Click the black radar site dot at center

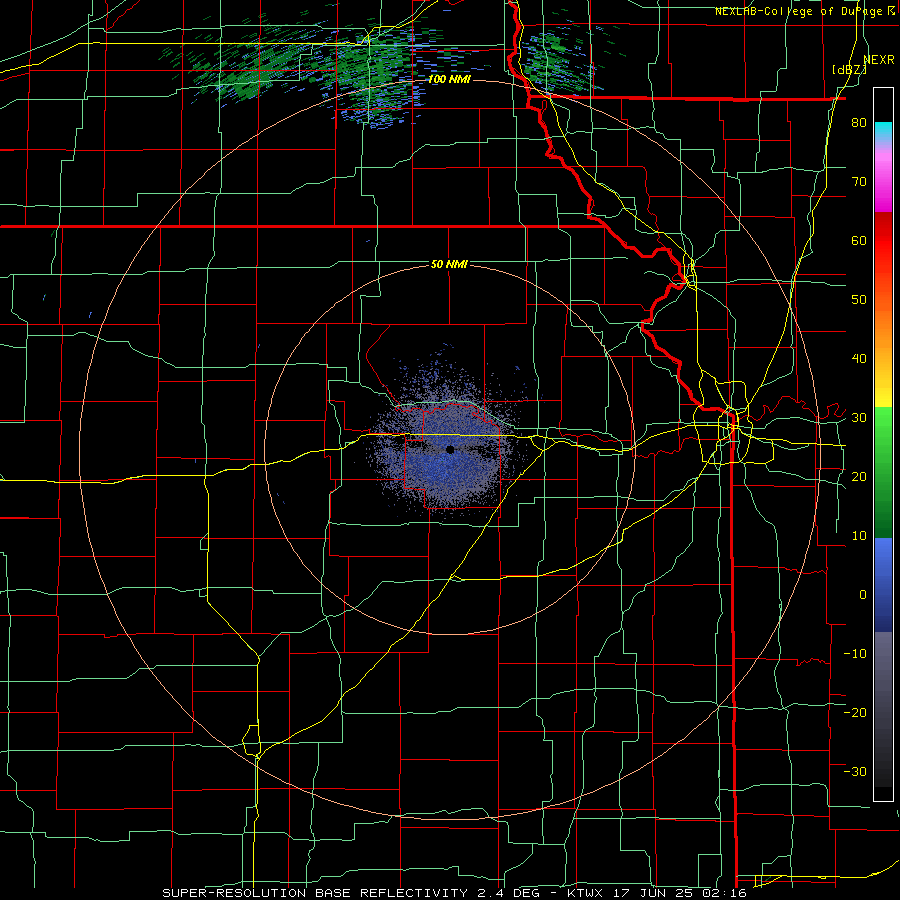click(x=450, y=449)
